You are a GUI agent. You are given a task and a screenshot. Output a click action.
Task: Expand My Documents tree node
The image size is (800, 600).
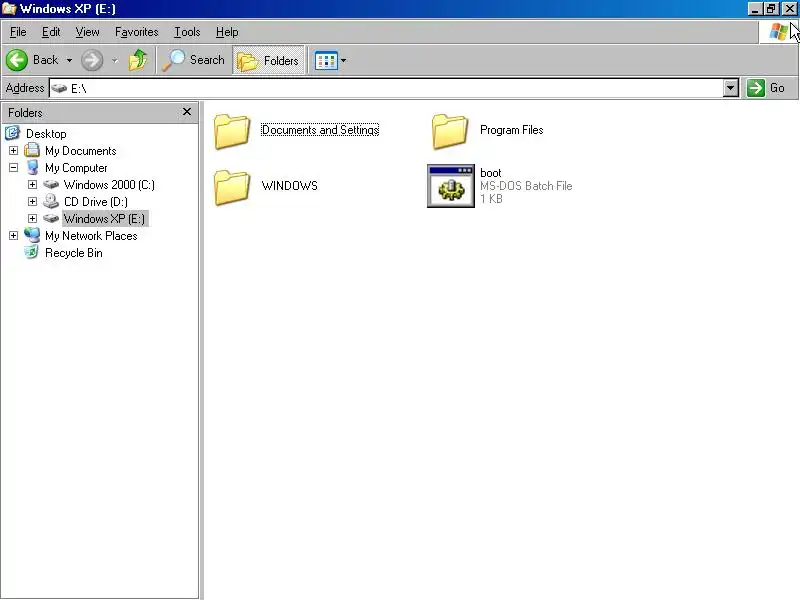(x=14, y=151)
